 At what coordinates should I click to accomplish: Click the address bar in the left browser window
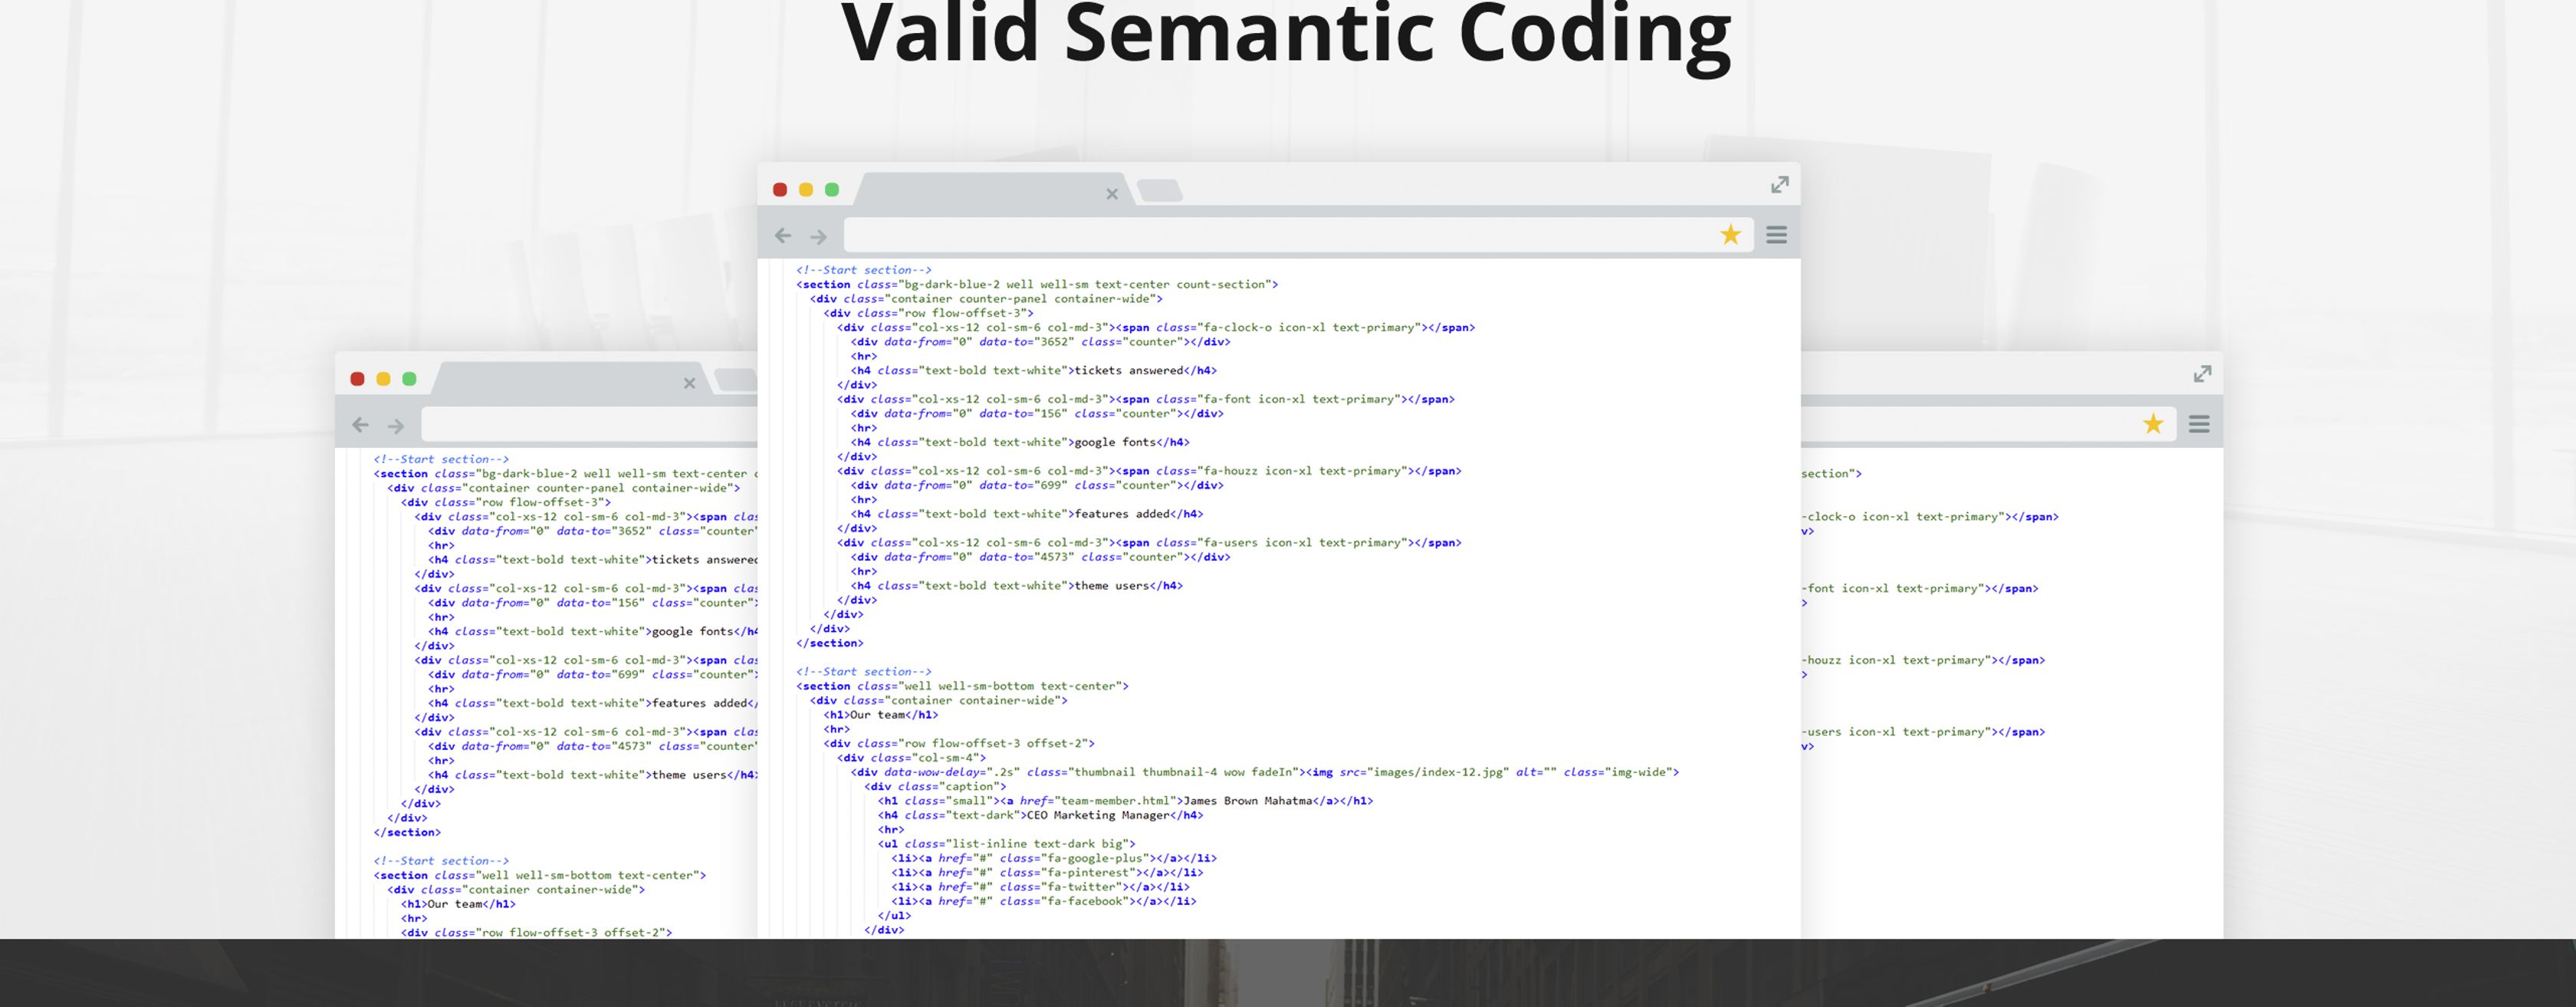(x=590, y=424)
